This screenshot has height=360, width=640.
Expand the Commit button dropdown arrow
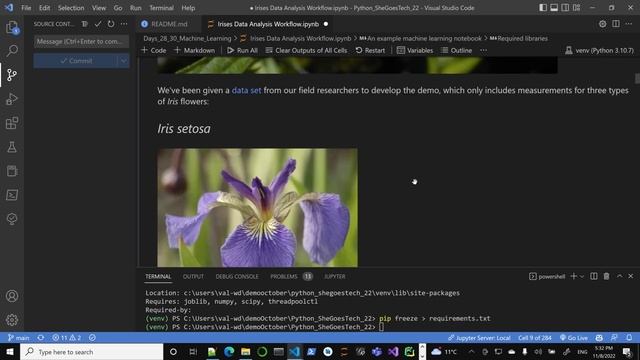(124, 61)
